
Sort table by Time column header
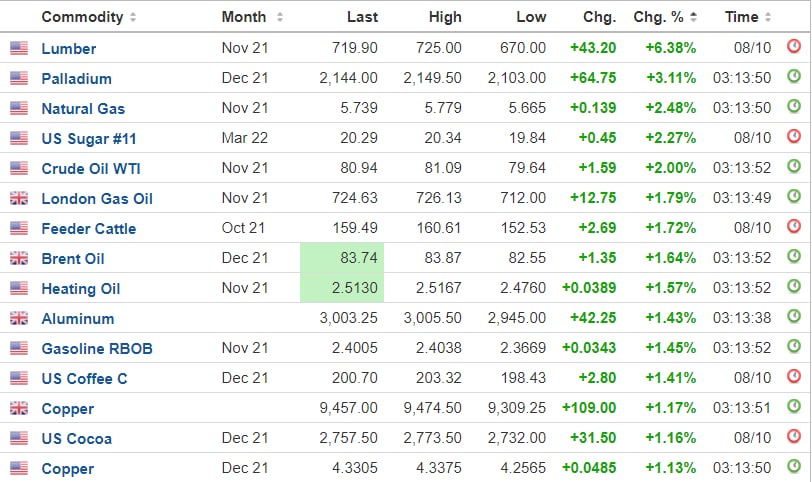tap(748, 17)
